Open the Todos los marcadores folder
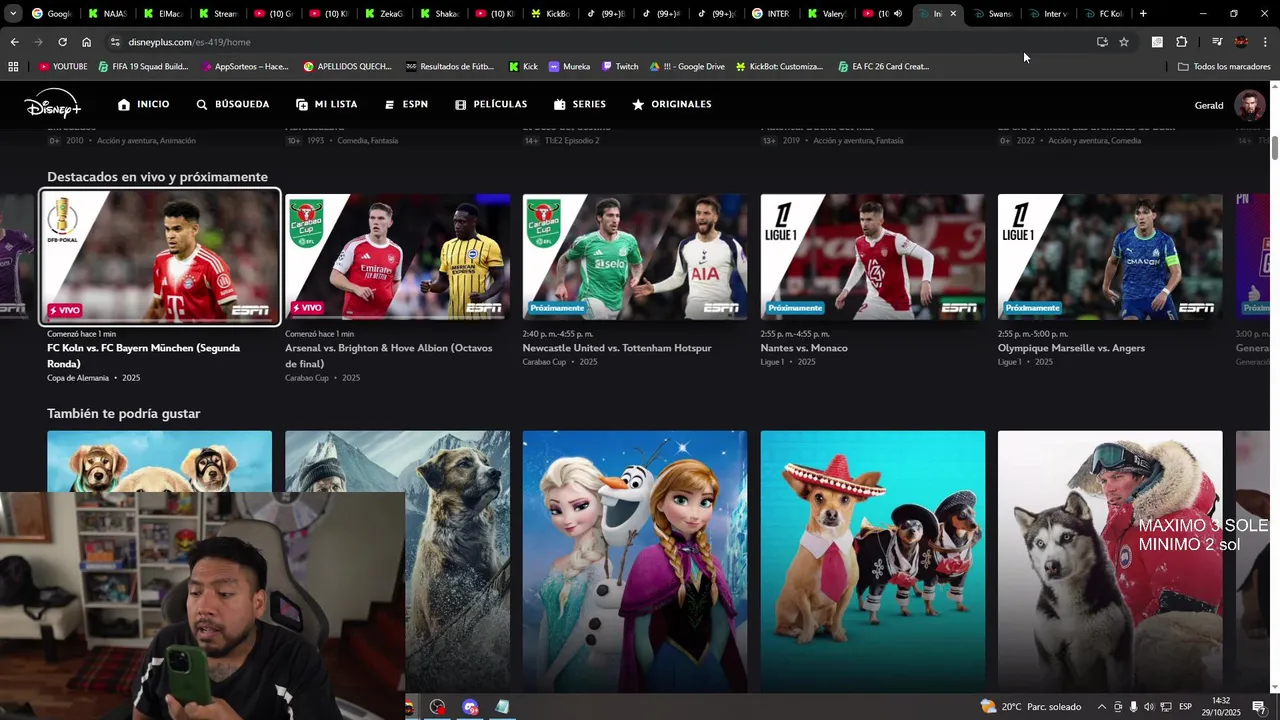 [1224, 67]
